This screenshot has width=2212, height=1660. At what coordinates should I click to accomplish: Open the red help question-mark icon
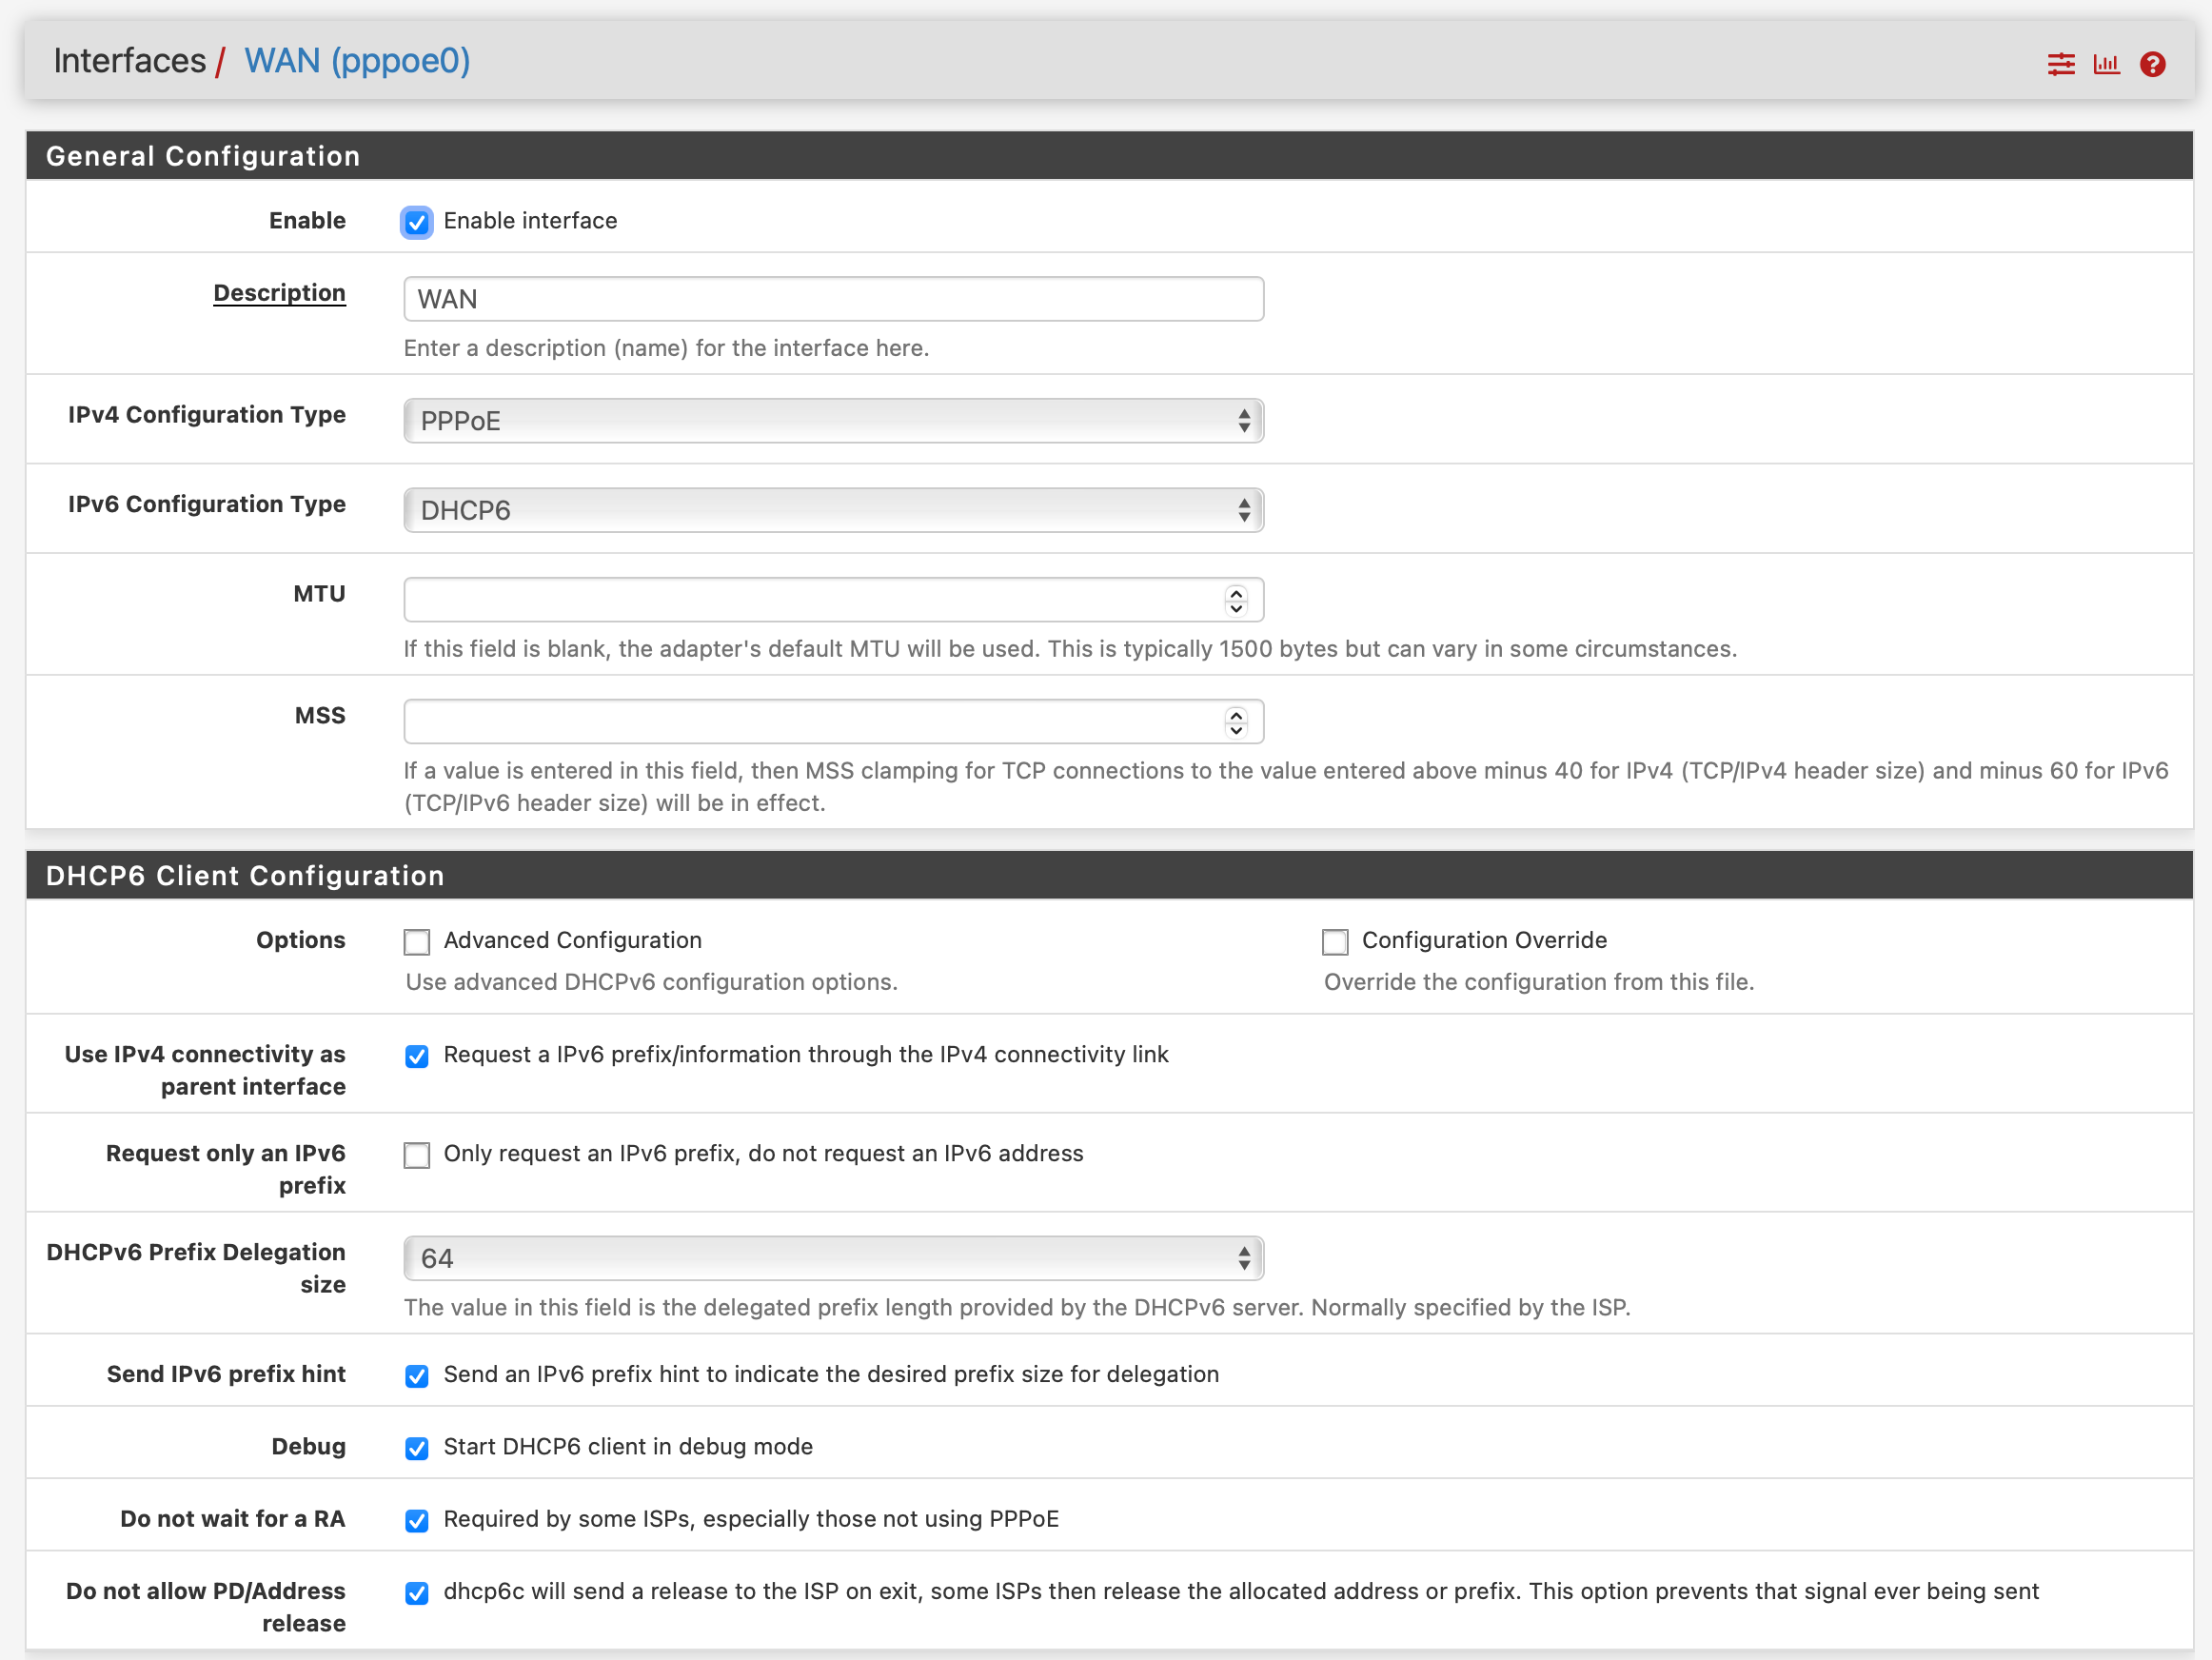click(x=2152, y=64)
